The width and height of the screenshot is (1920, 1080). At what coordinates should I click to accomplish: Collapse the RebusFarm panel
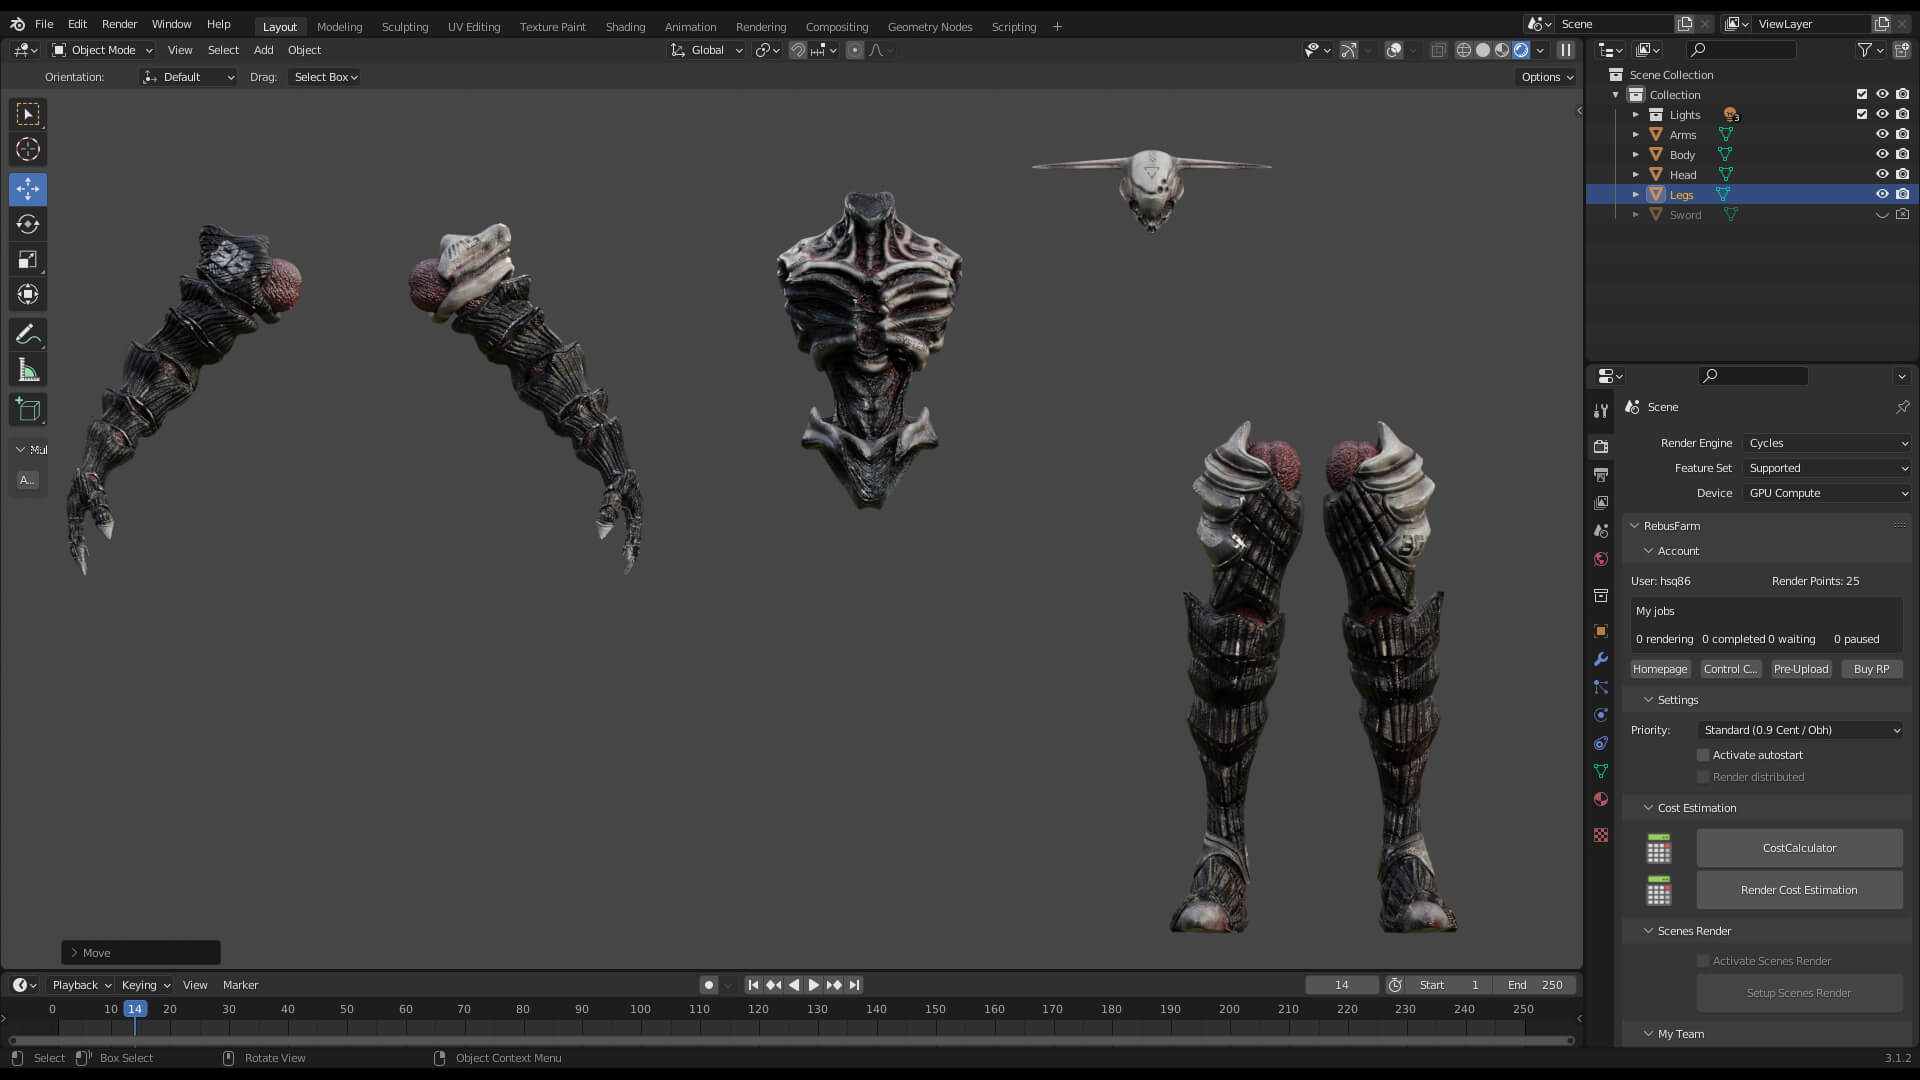[x=1635, y=526]
